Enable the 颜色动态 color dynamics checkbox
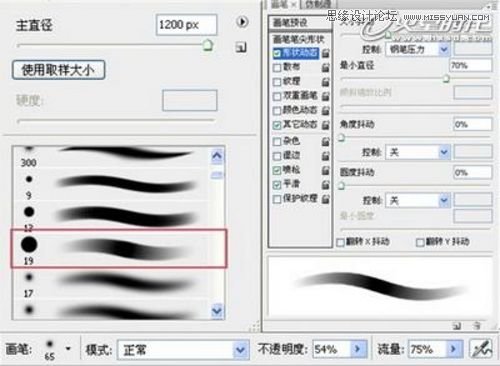This screenshot has height=366, width=500. click(x=277, y=111)
